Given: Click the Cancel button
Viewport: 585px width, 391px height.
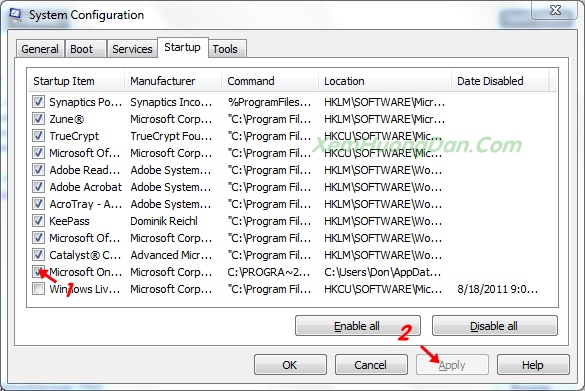Looking at the screenshot, I should (371, 365).
